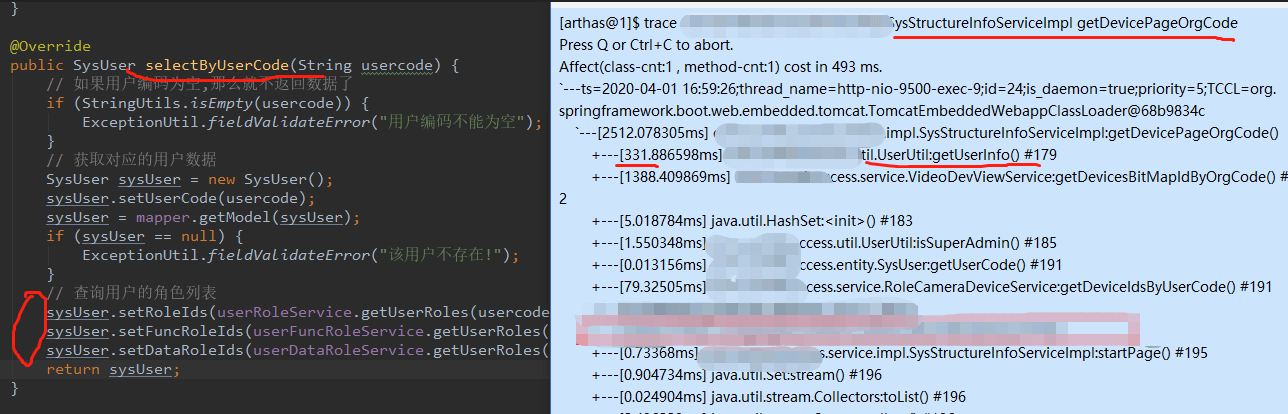1288x414 pixels.
Task: Click the 'java.util.HashSet:<init>() #183' entry
Action: (x=811, y=221)
